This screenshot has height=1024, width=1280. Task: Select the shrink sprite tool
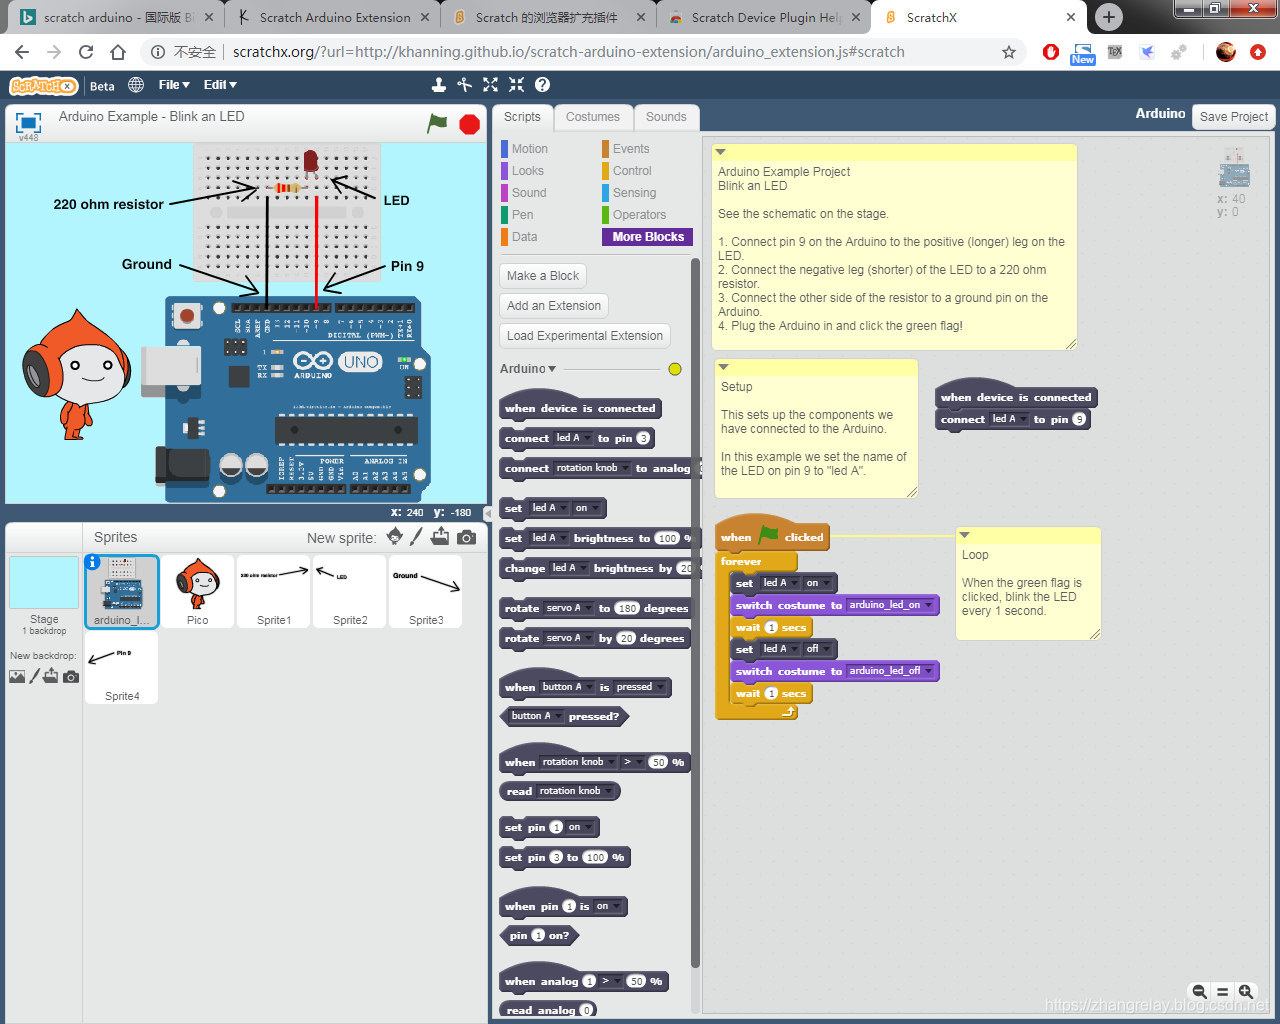[x=516, y=85]
